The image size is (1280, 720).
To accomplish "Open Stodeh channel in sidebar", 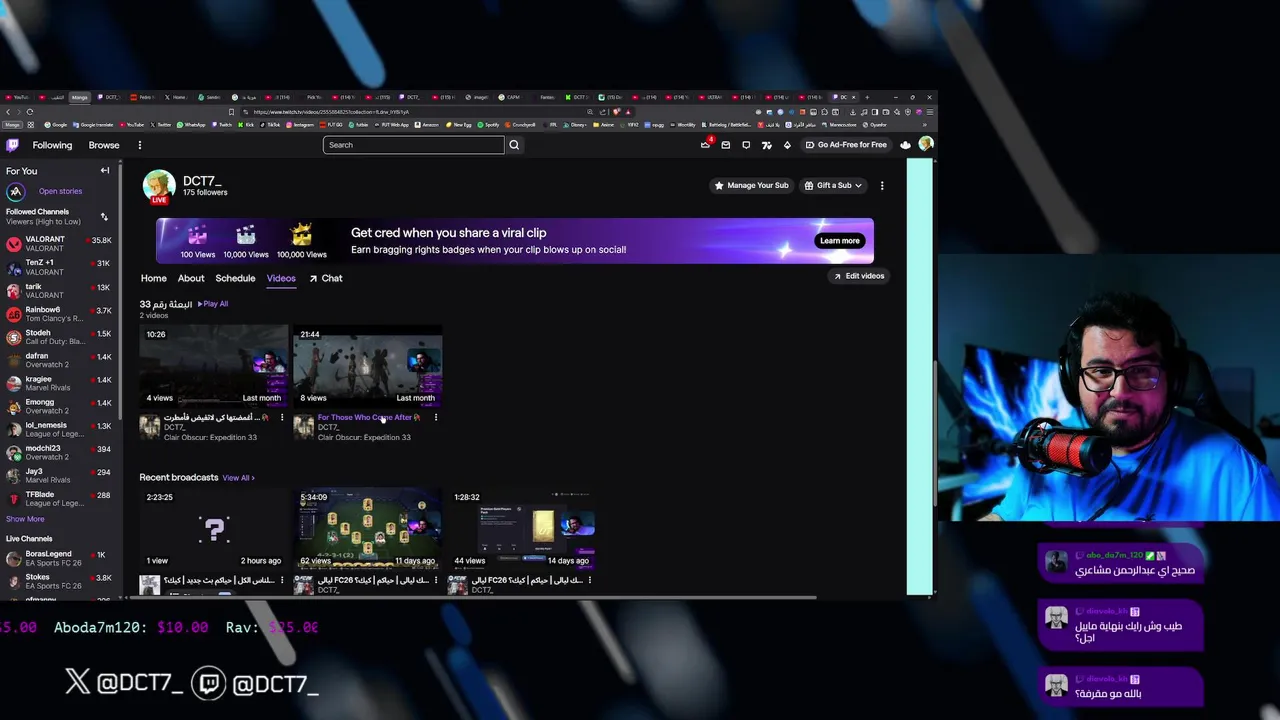I will pos(58,337).
